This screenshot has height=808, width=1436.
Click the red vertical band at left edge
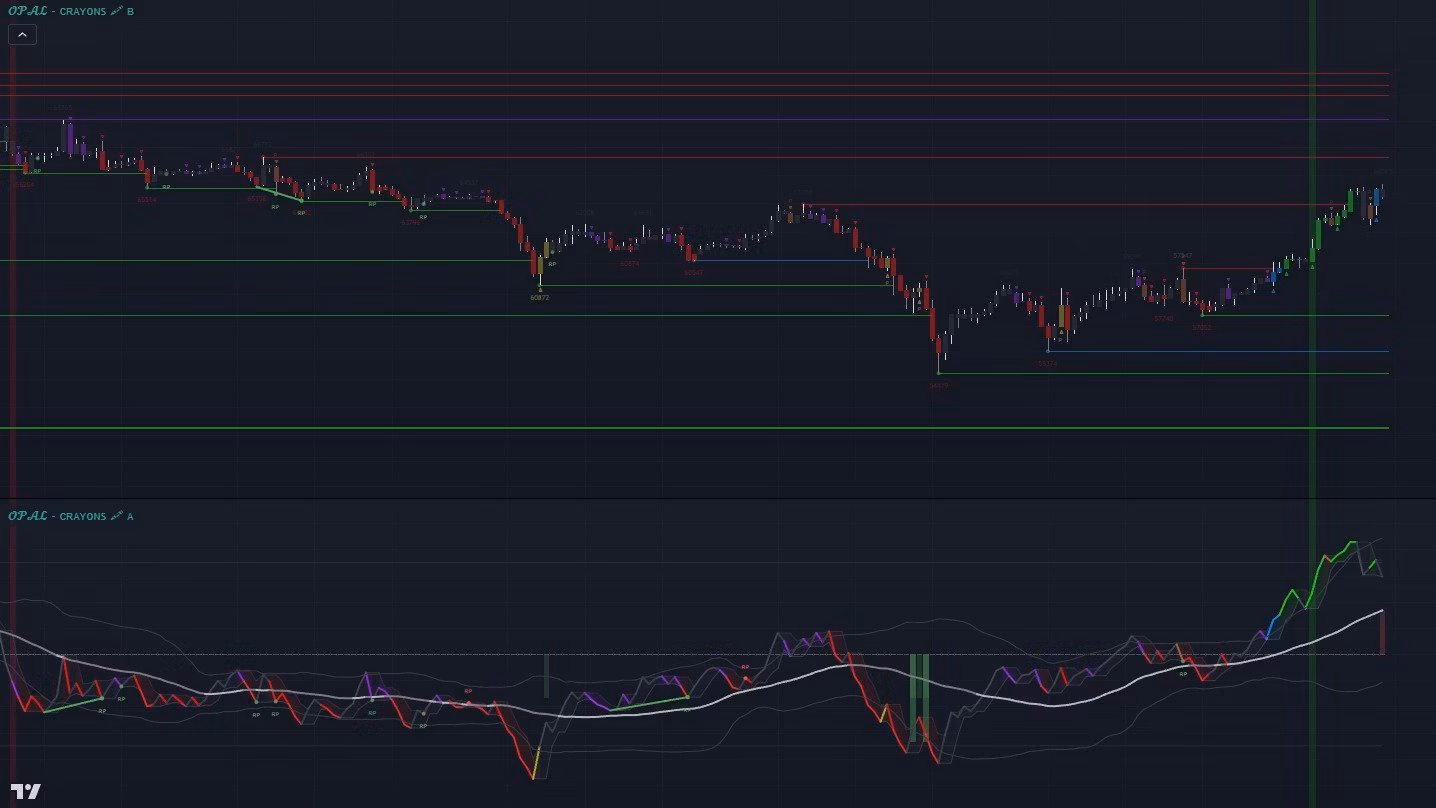12,300
